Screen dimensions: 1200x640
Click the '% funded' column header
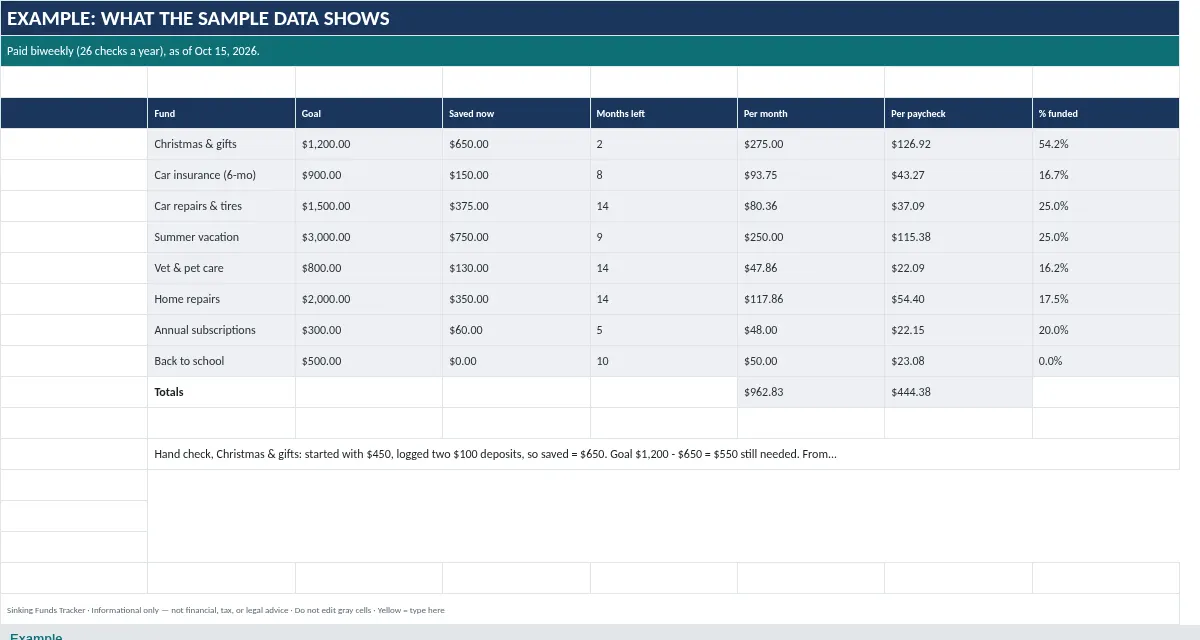coord(1106,113)
